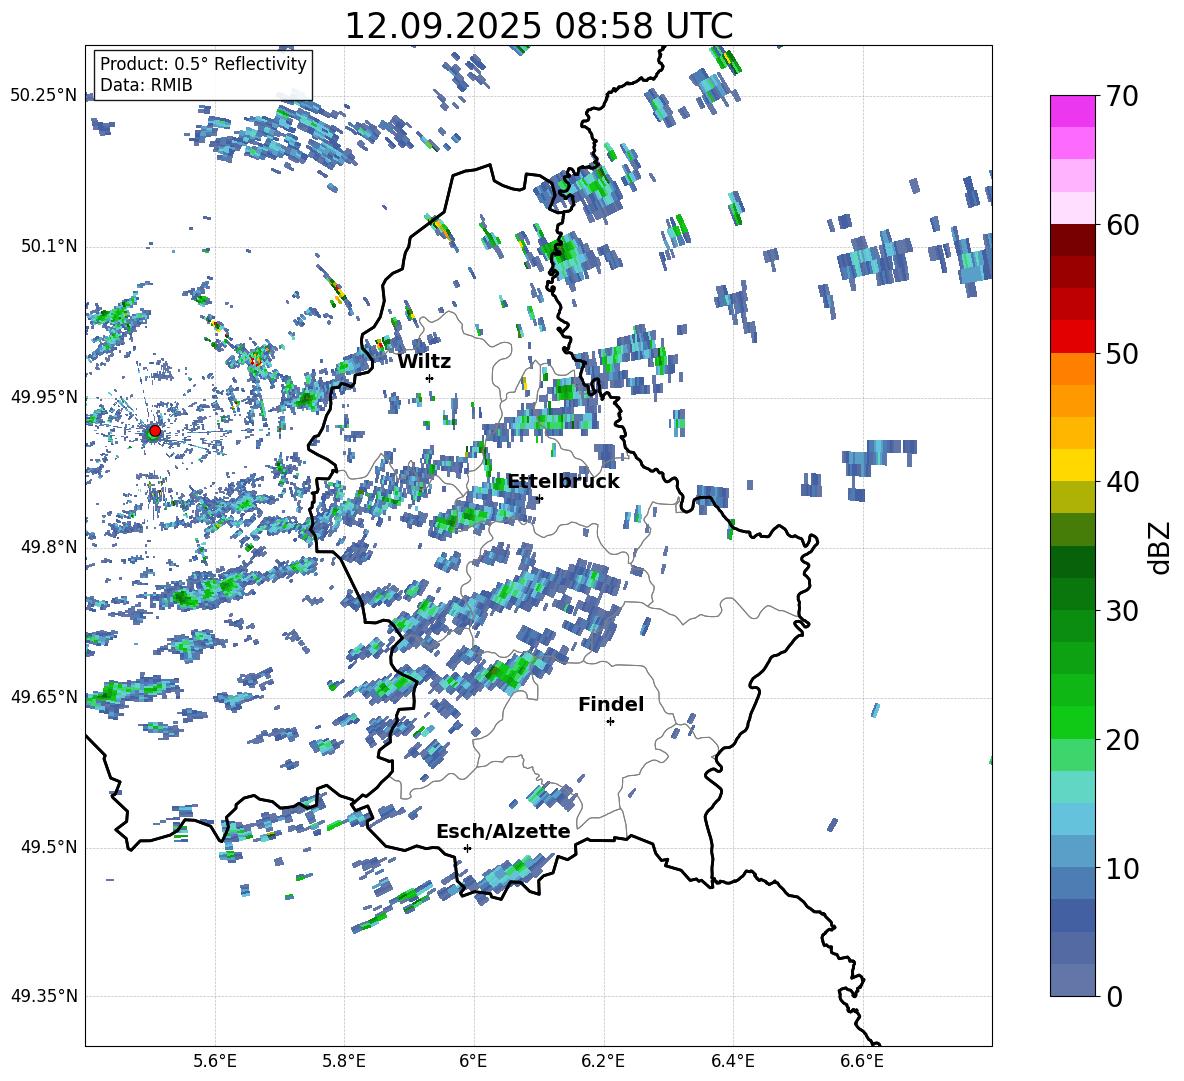The width and height of the screenshot is (1184, 1081).
Task: Click the colorbar tick label 60
Action: tap(1122, 225)
